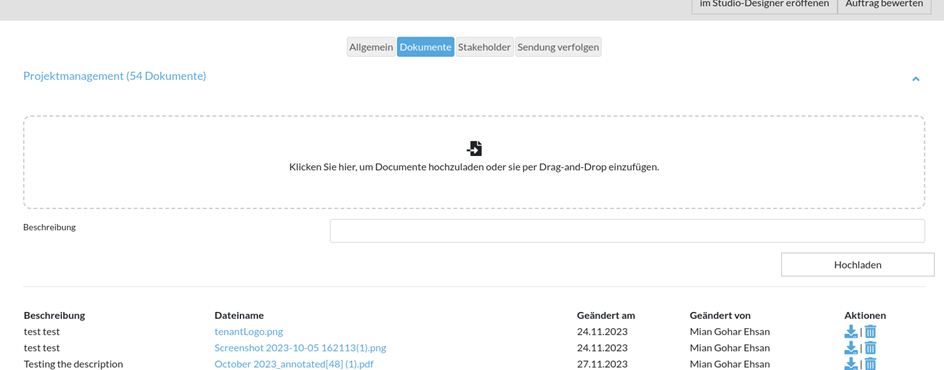Select the Dokumente tab
Screen dimensions: 944x370
coord(426,47)
